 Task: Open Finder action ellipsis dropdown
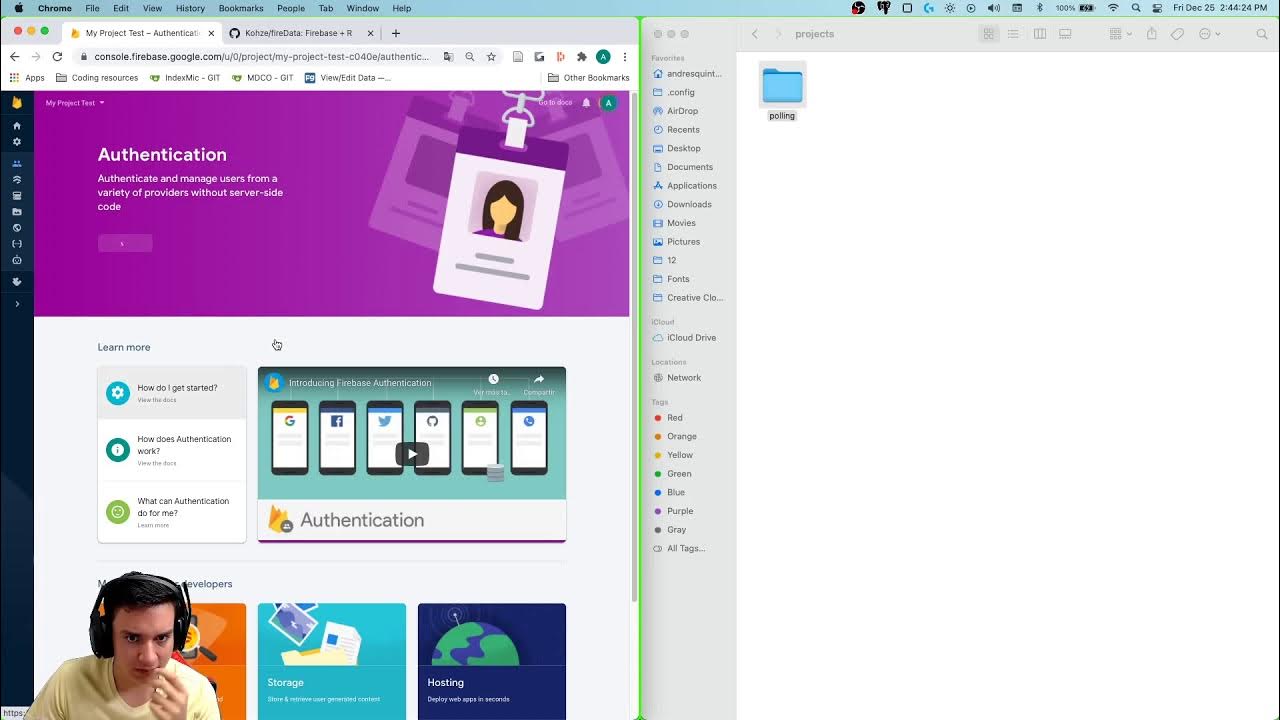[1209, 34]
